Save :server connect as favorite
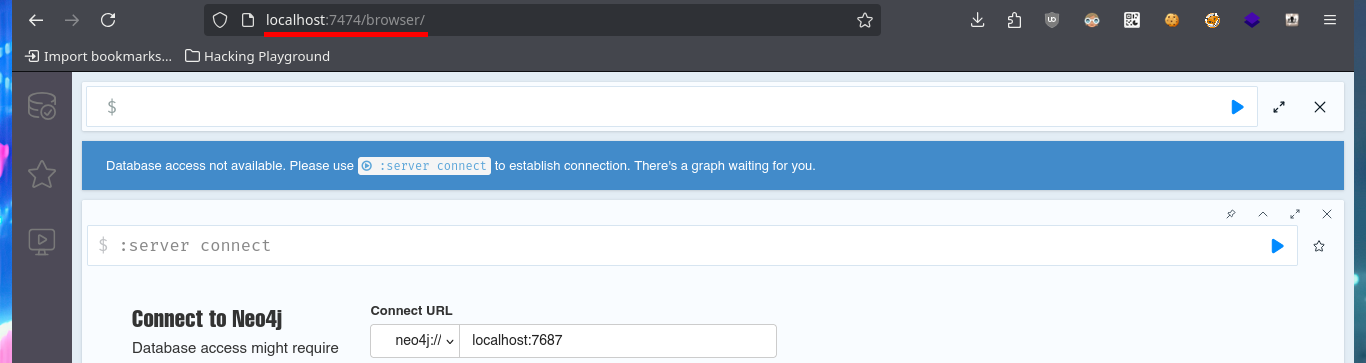 (1319, 246)
